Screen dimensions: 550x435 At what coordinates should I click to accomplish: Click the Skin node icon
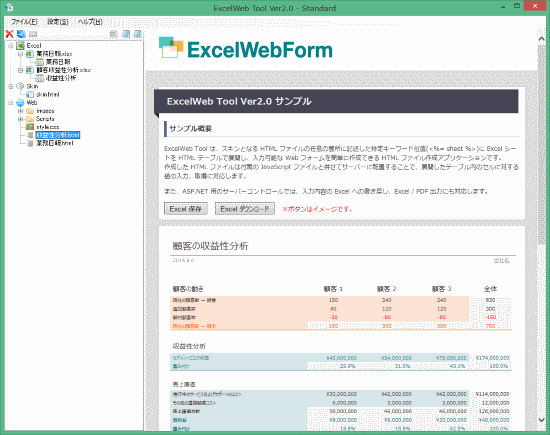(20, 86)
